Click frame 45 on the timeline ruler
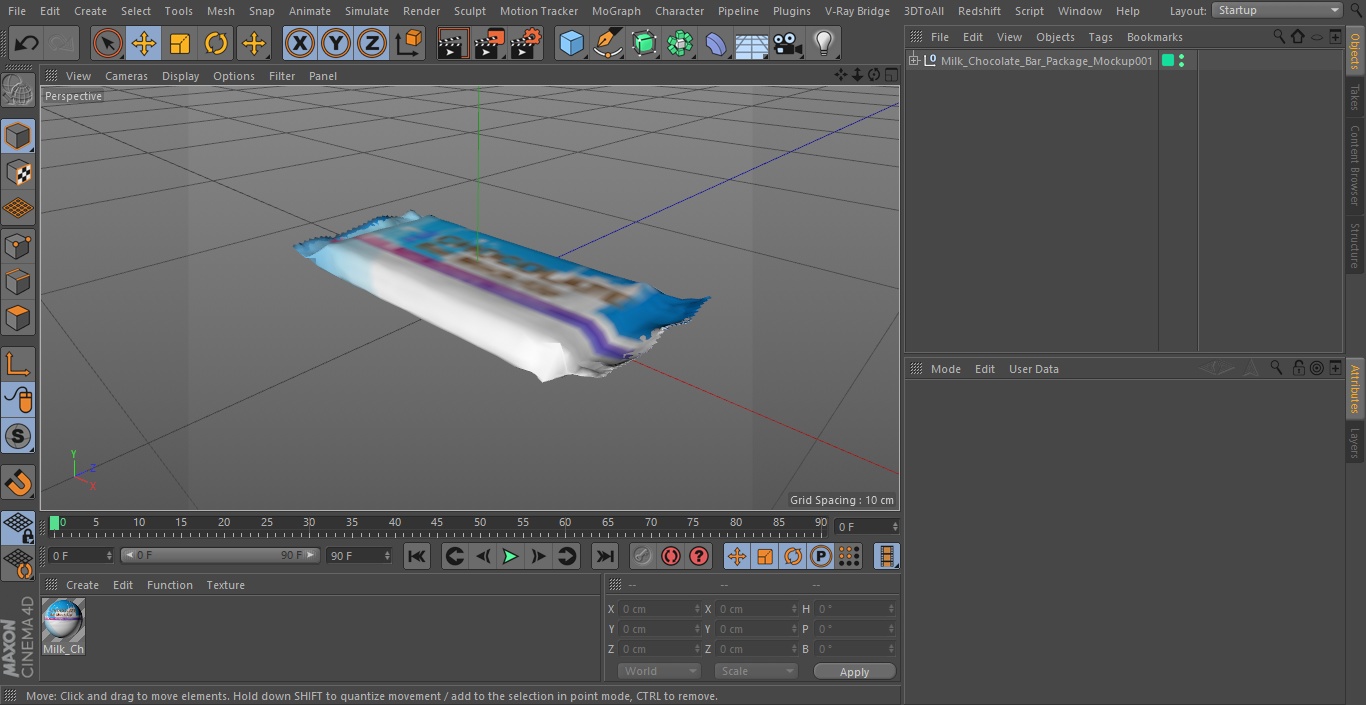The width and height of the screenshot is (1366, 705). [437, 523]
